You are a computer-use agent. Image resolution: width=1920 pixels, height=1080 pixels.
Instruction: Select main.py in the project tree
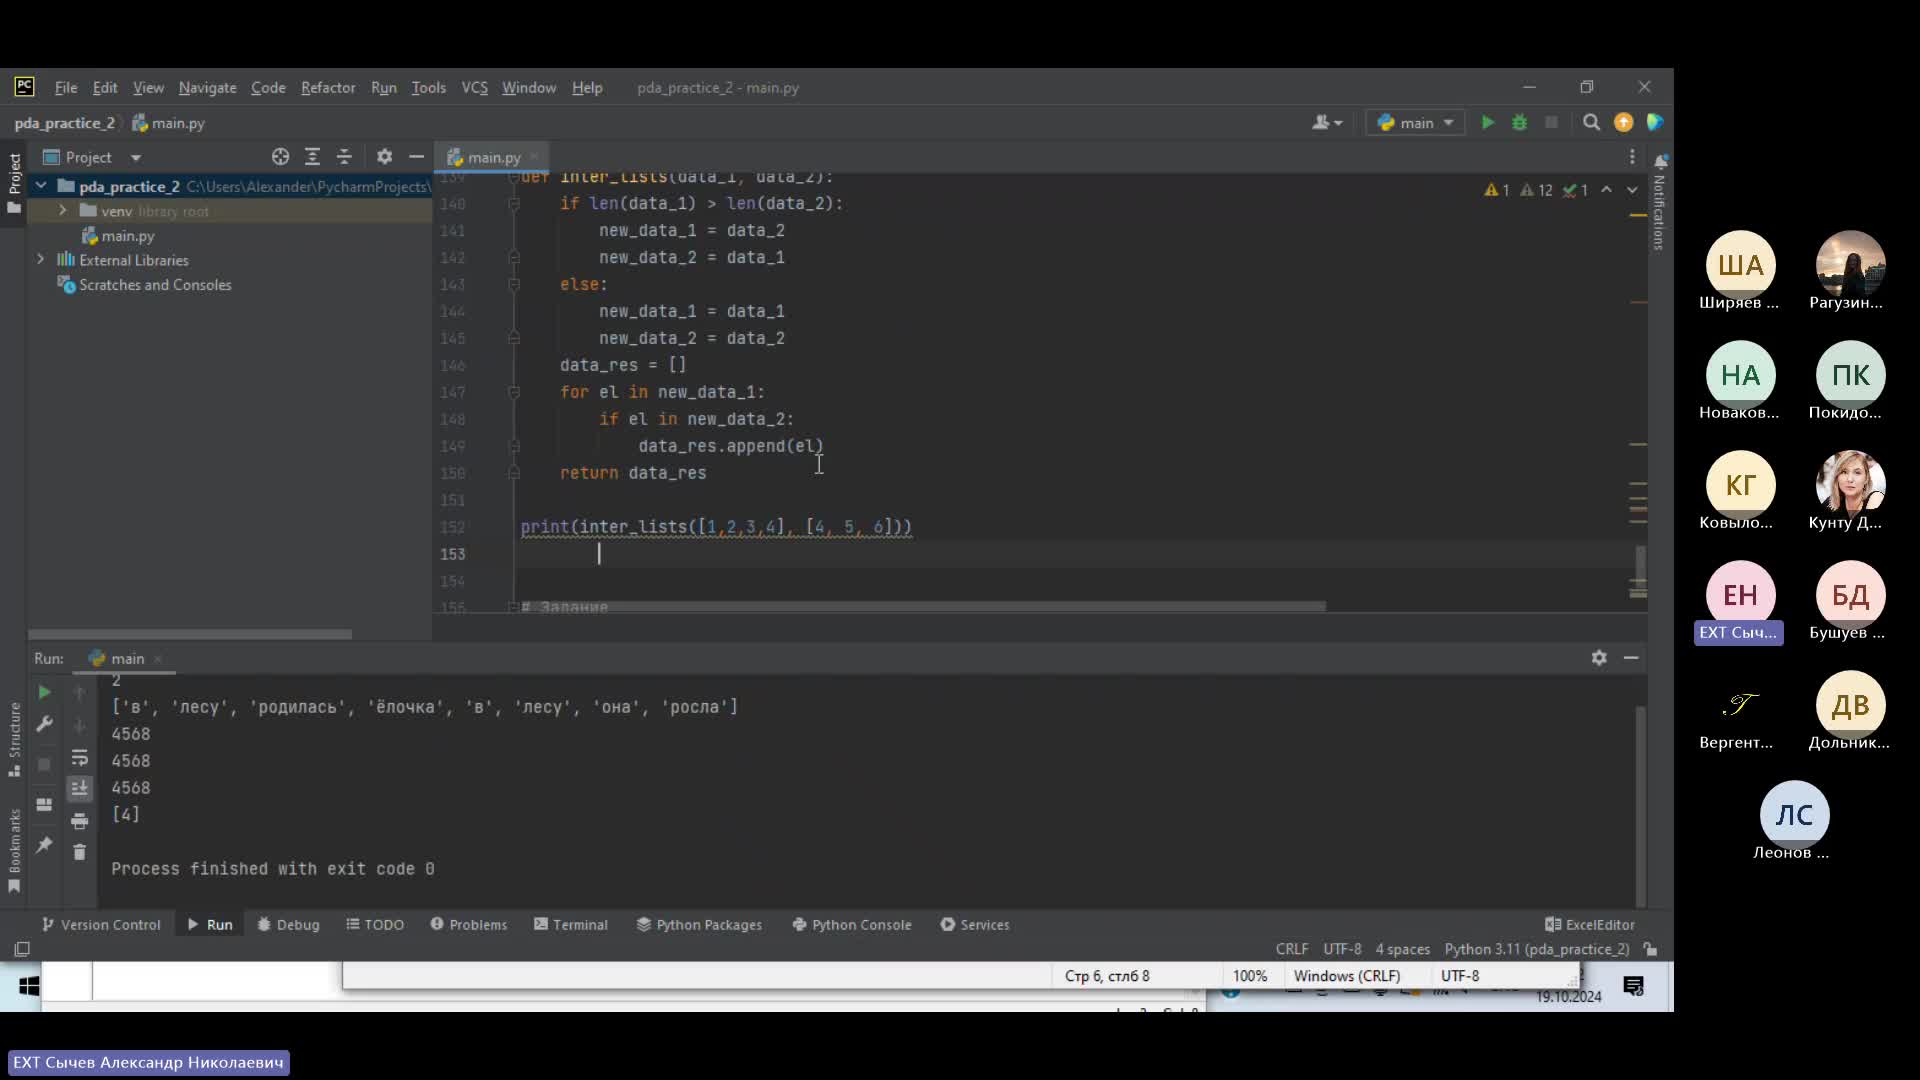127,236
